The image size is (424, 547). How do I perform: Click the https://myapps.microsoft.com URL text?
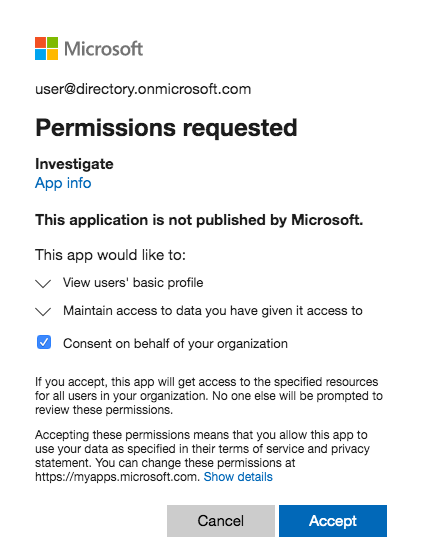pyautogui.click(x=118, y=477)
